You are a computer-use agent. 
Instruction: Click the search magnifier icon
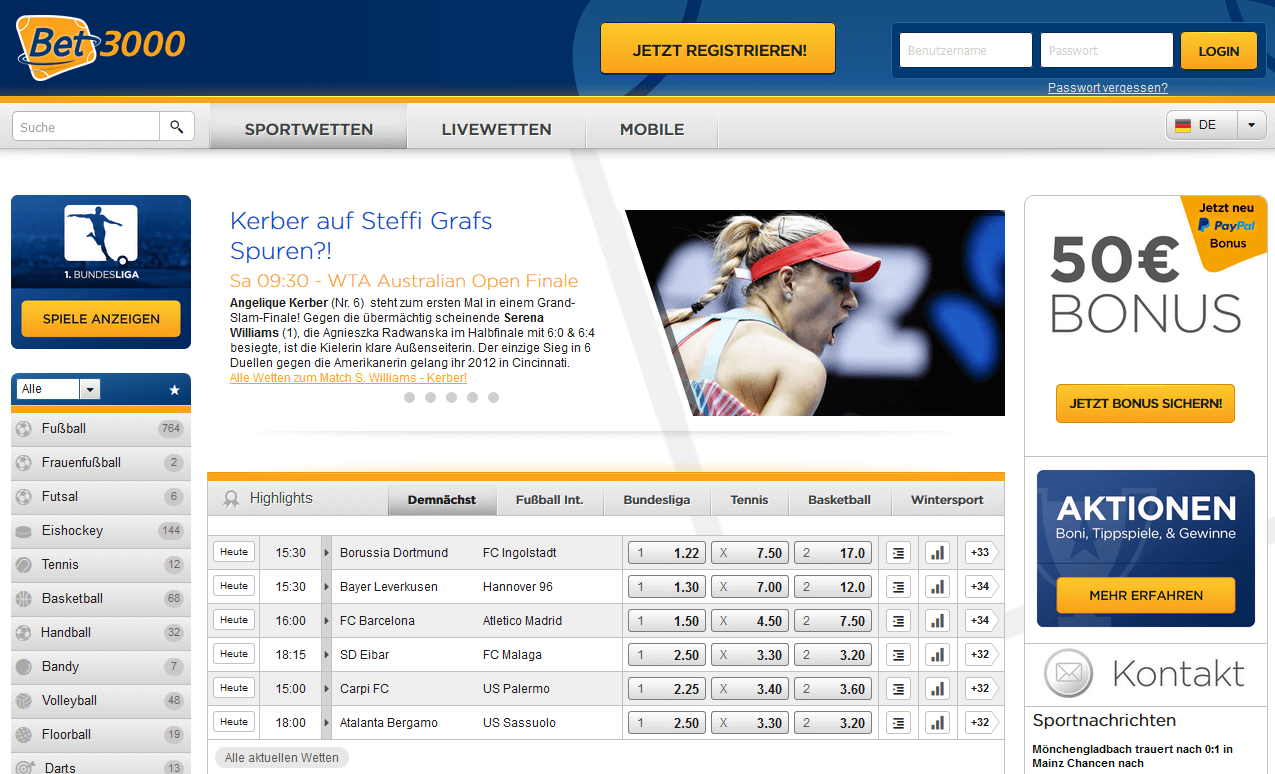pyautogui.click(x=177, y=126)
